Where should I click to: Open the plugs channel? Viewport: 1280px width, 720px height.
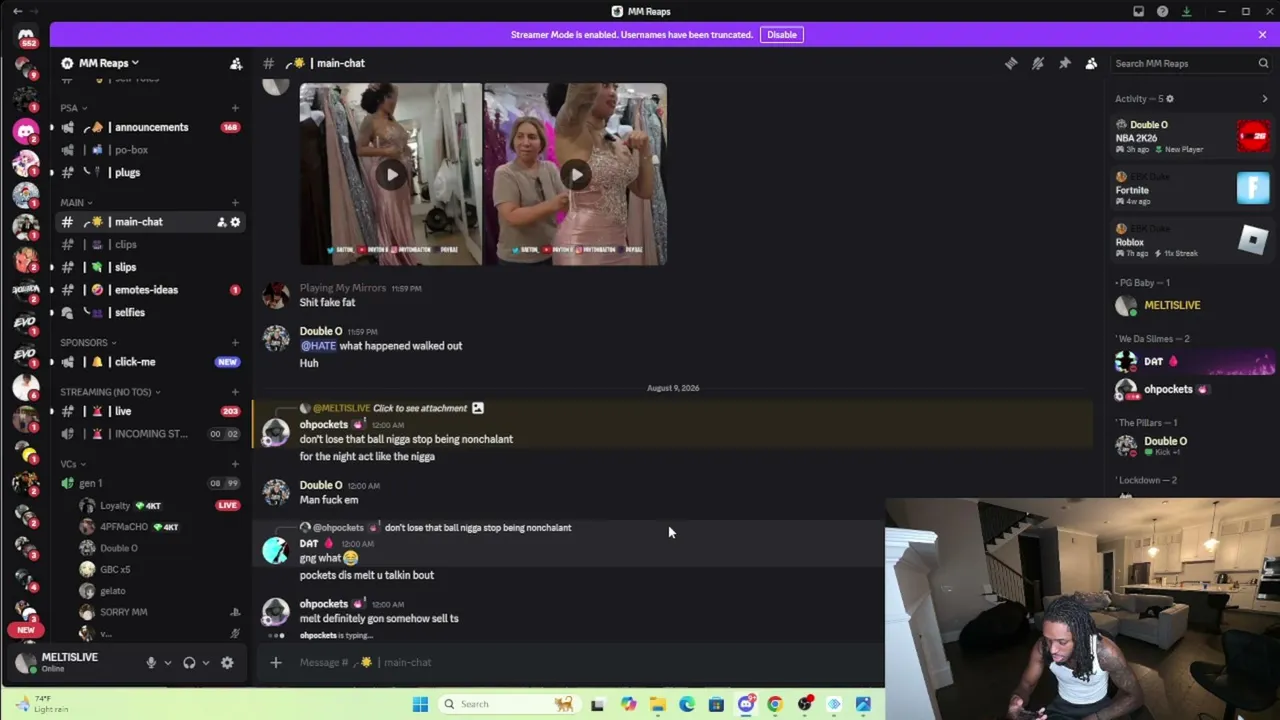[x=150, y=172]
